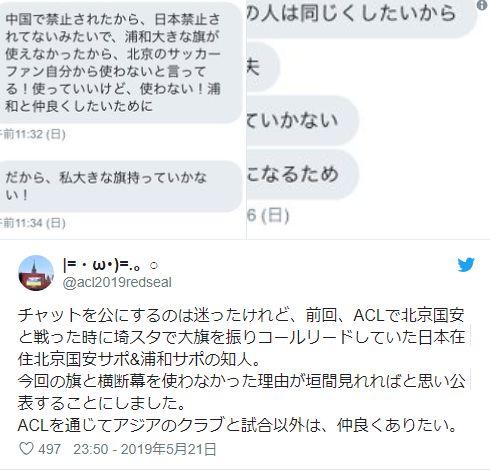This screenshot has height=476, width=490.
Task: Click the Twitter bird logo icon
Action: (x=466, y=265)
